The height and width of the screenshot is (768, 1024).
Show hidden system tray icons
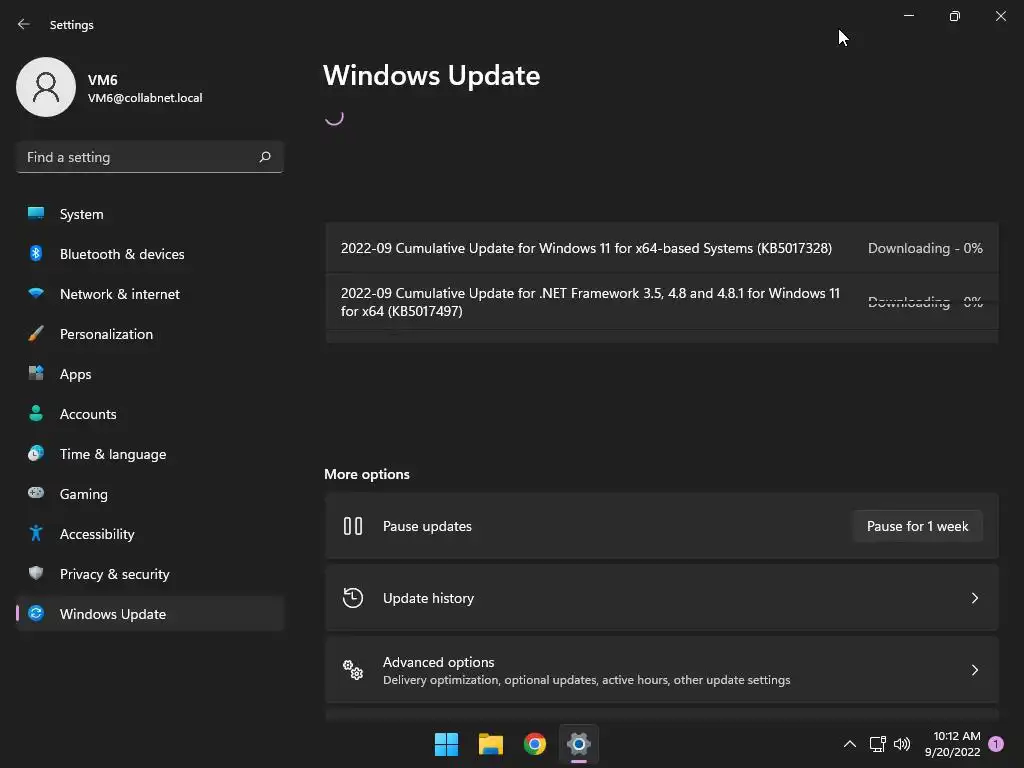850,744
